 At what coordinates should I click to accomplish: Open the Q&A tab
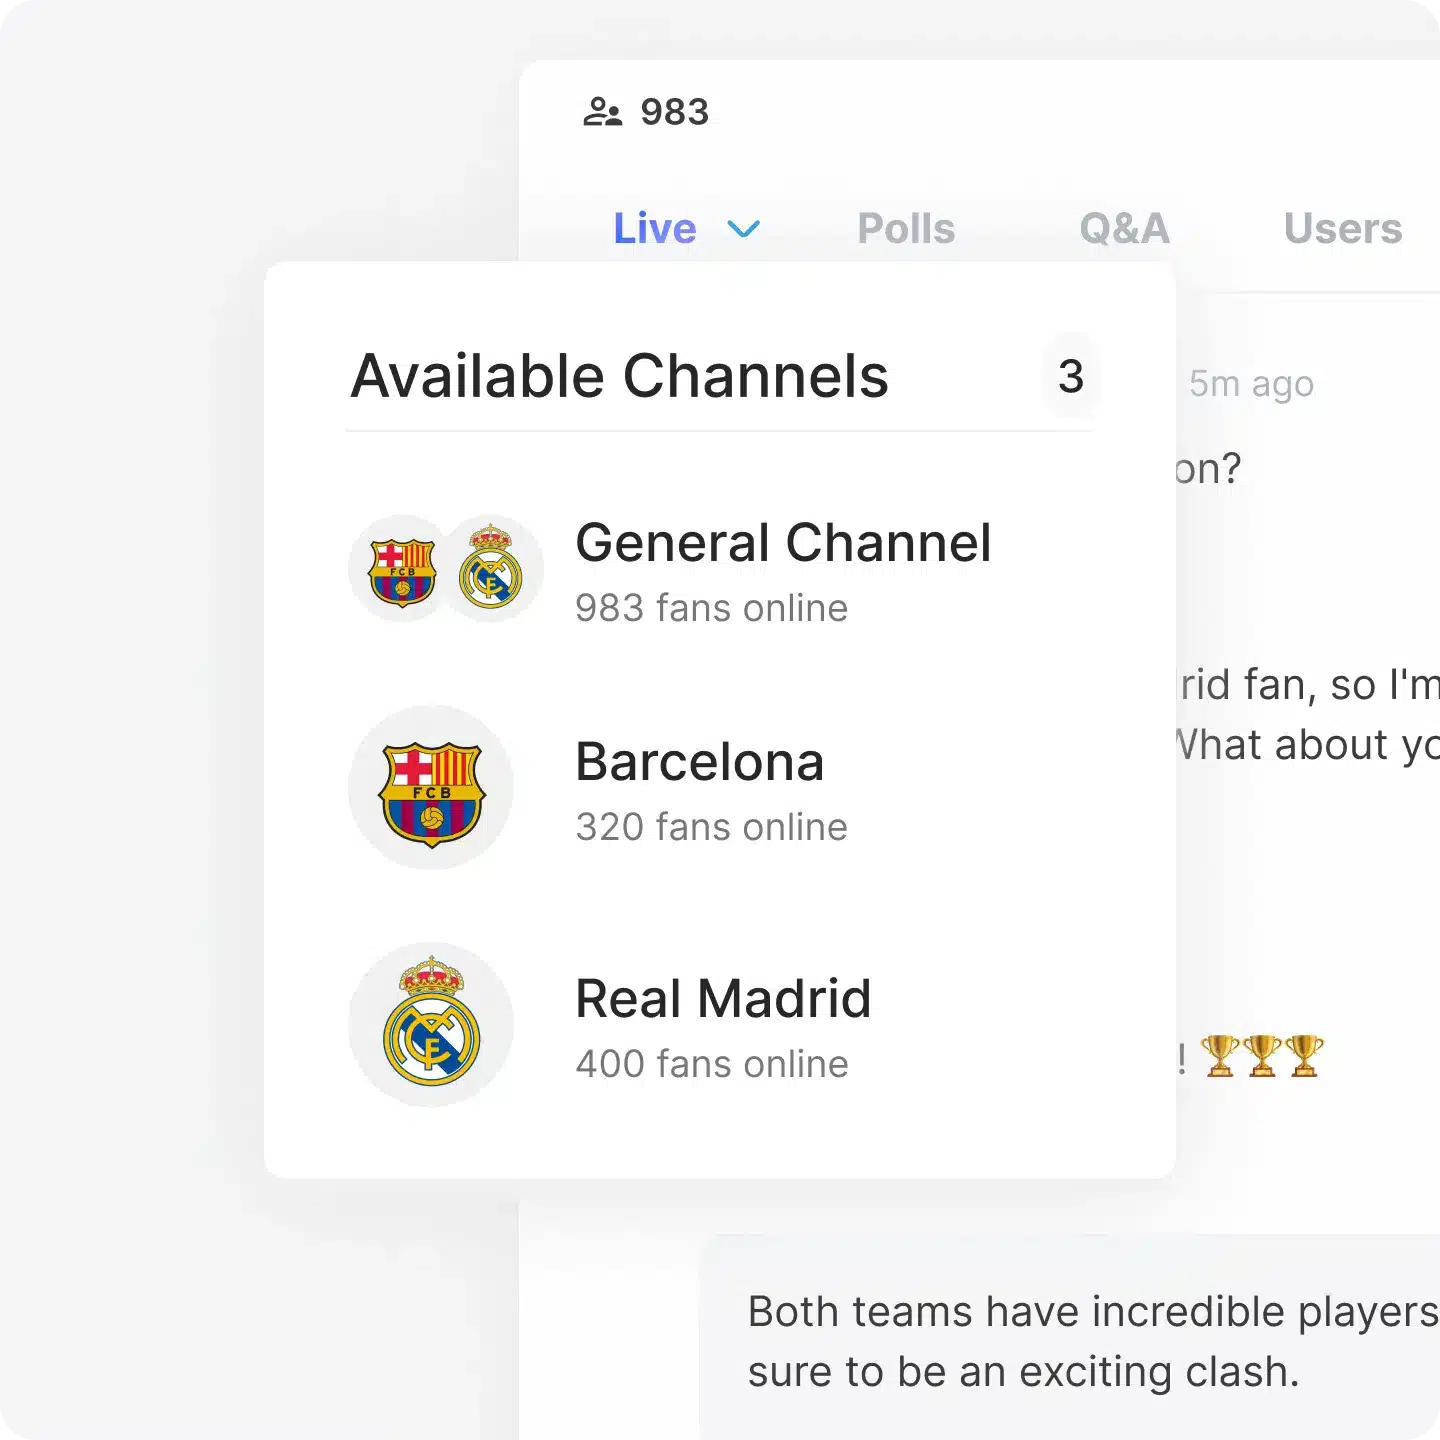(x=1125, y=229)
